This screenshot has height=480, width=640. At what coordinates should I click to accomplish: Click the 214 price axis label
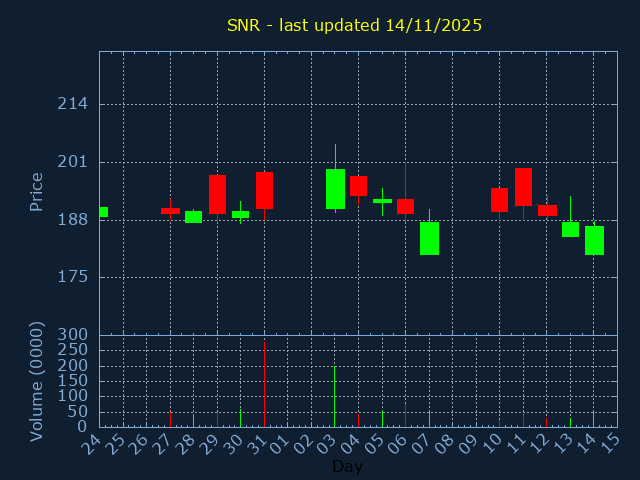click(72, 104)
